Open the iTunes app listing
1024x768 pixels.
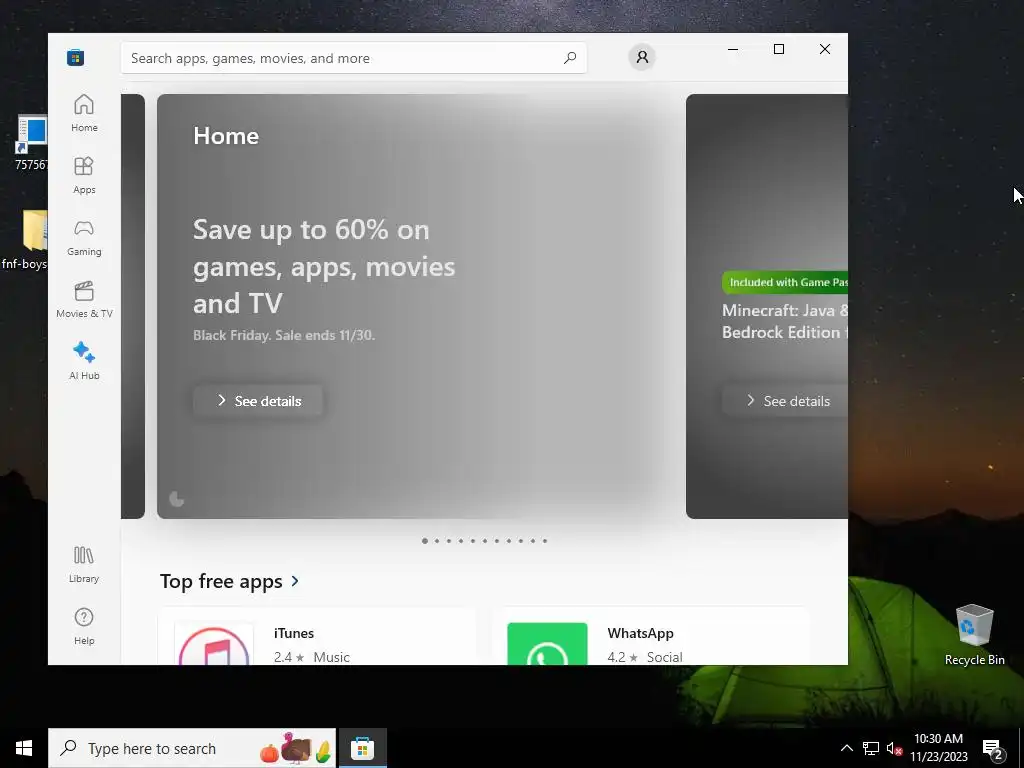(317, 637)
